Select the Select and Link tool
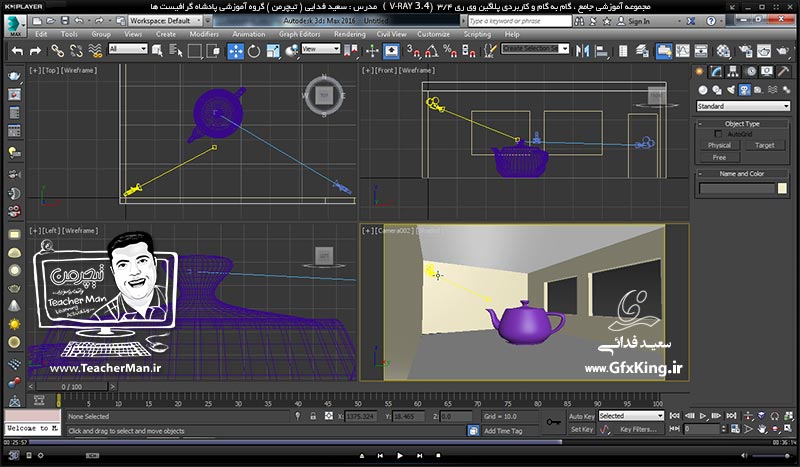The width and height of the screenshot is (800, 467). pyautogui.click(x=57, y=51)
